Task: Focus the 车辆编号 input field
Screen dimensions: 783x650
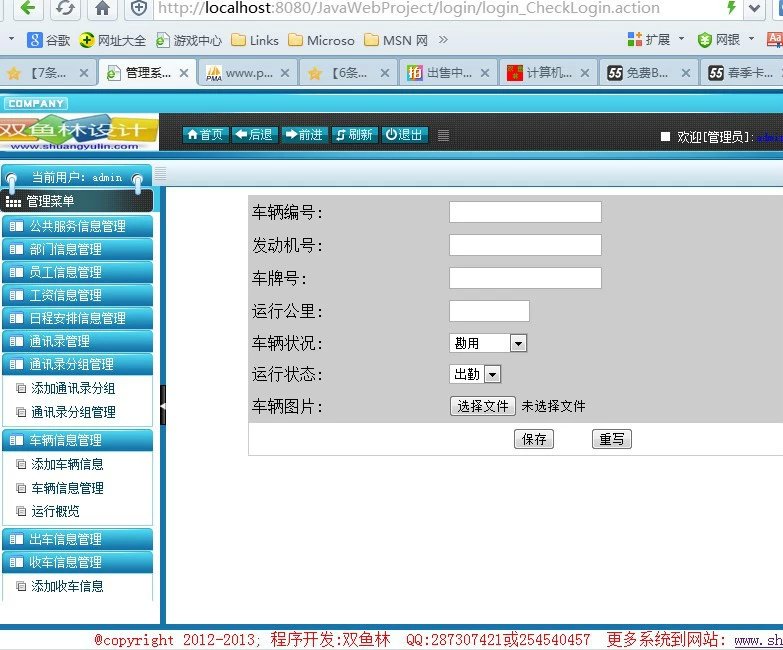Action: point(525,212)
